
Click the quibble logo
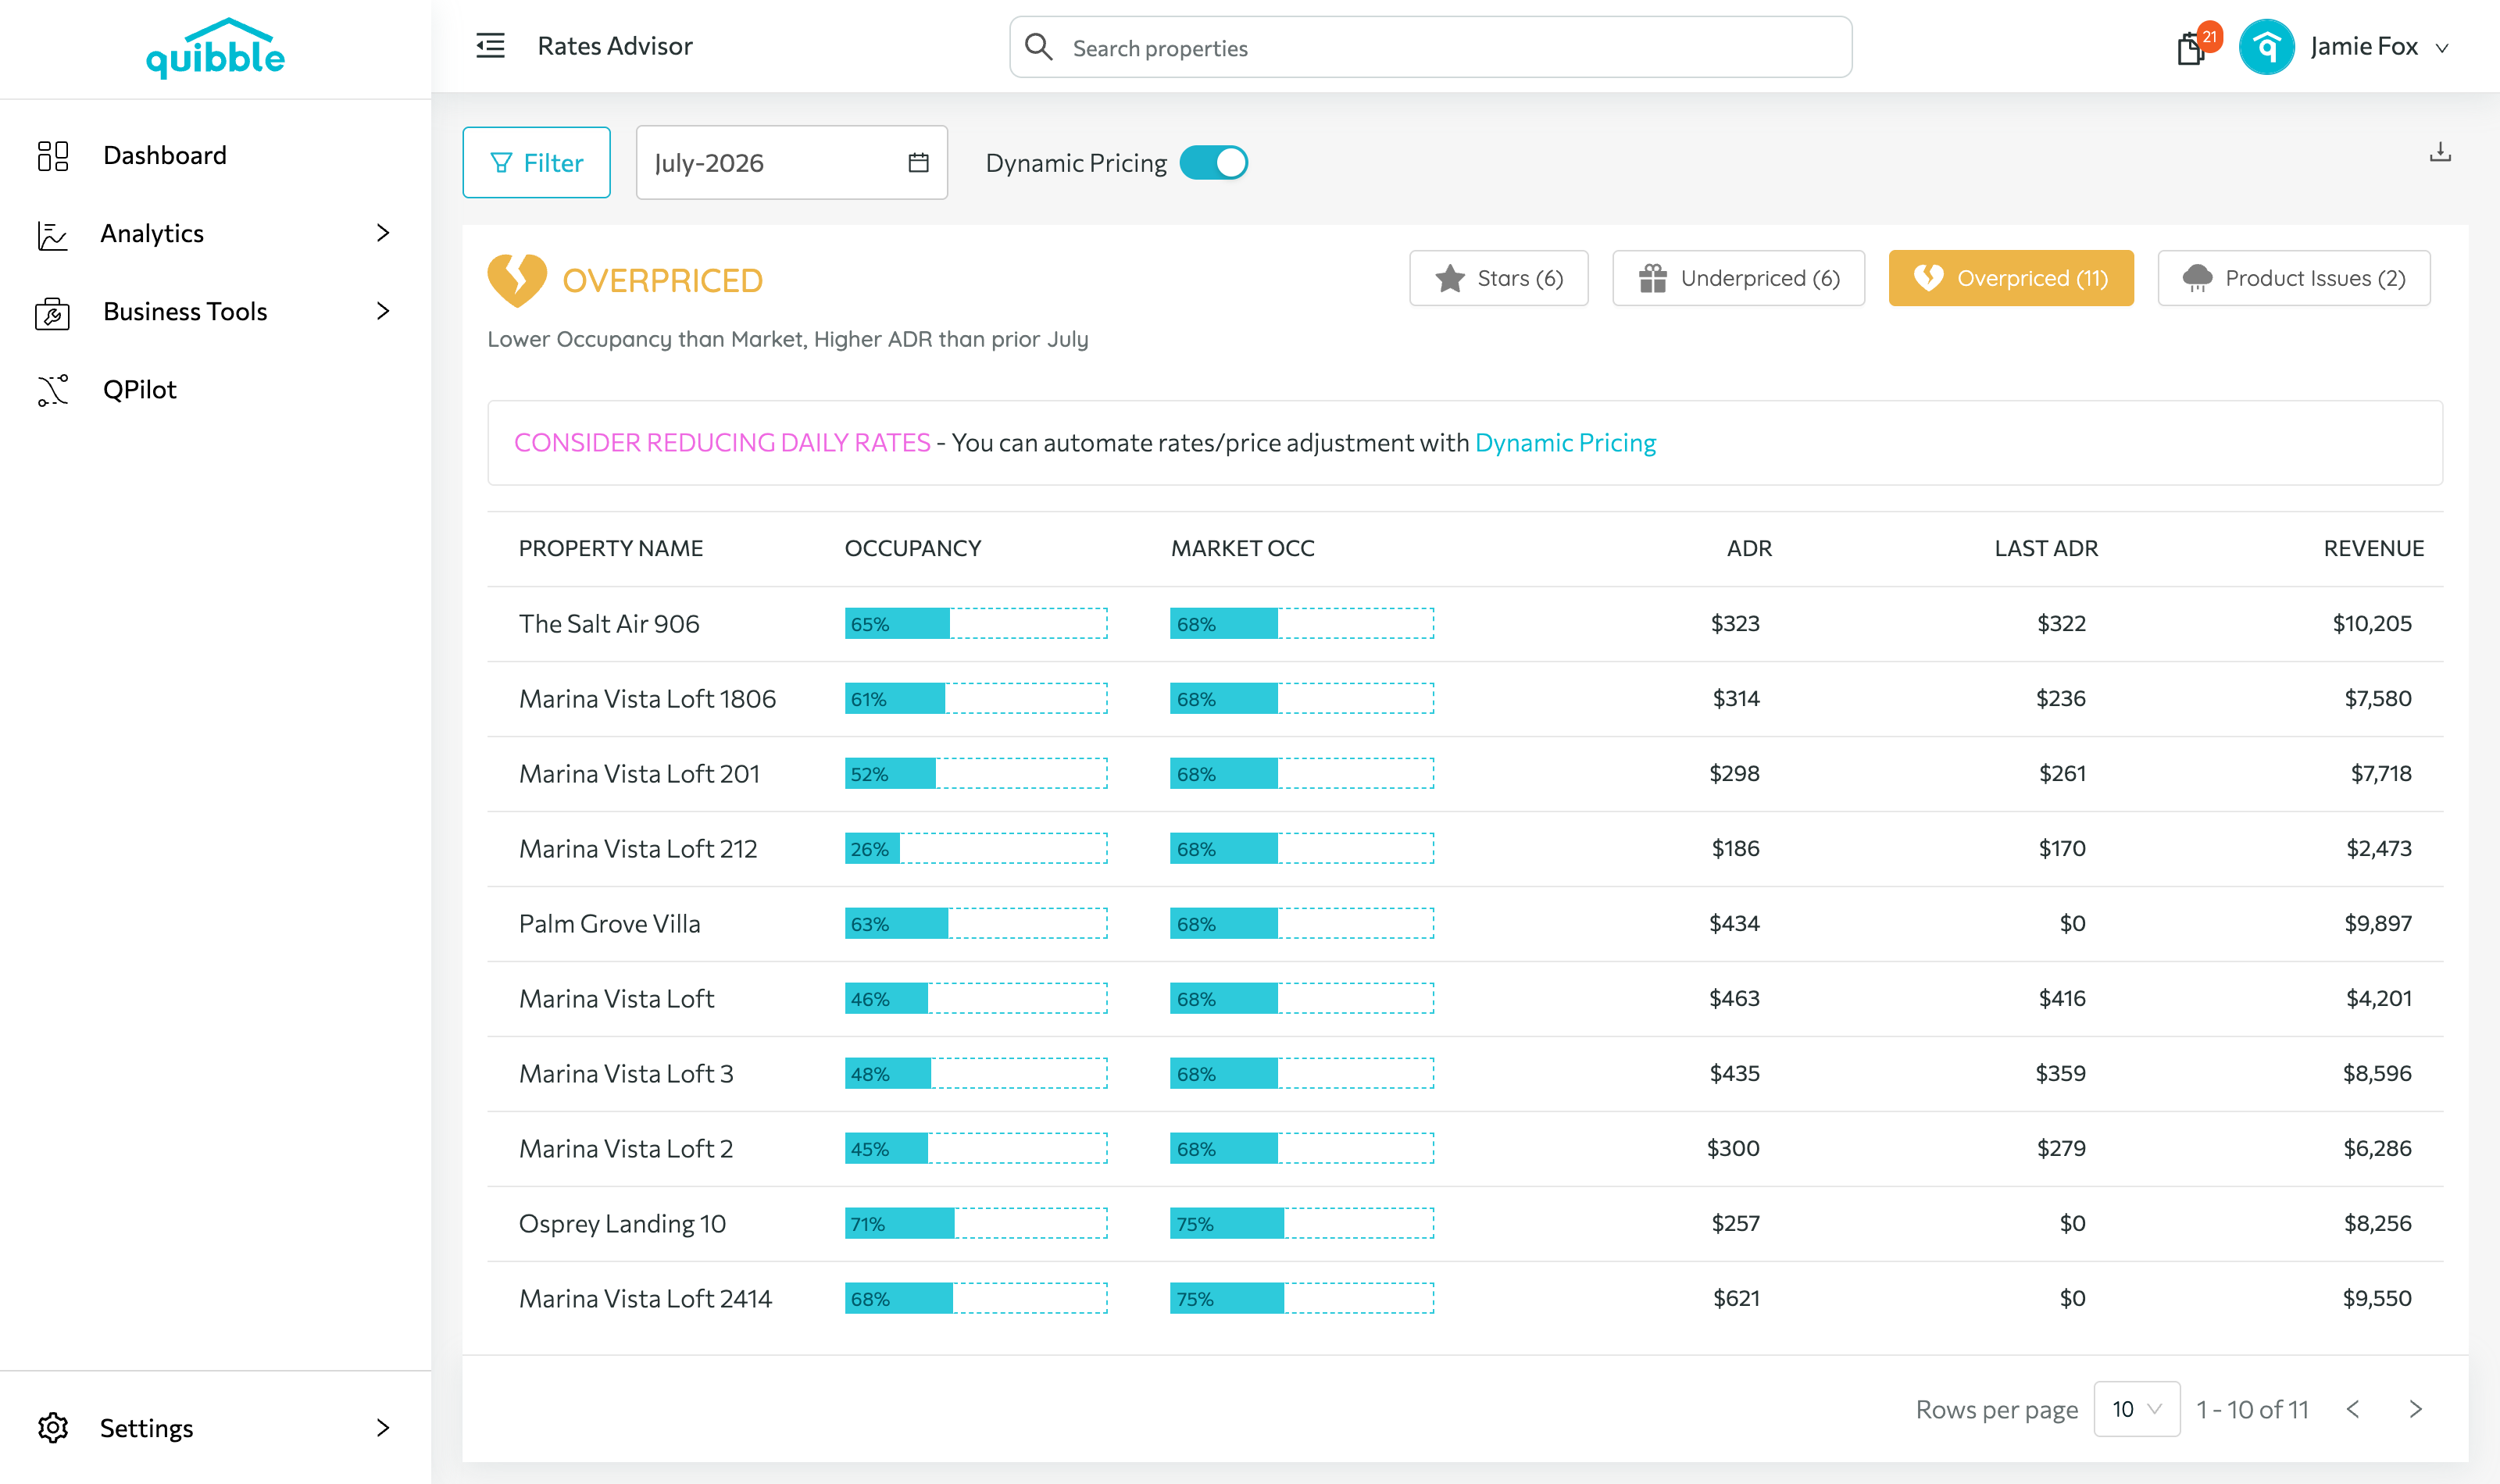coord(215,48)
